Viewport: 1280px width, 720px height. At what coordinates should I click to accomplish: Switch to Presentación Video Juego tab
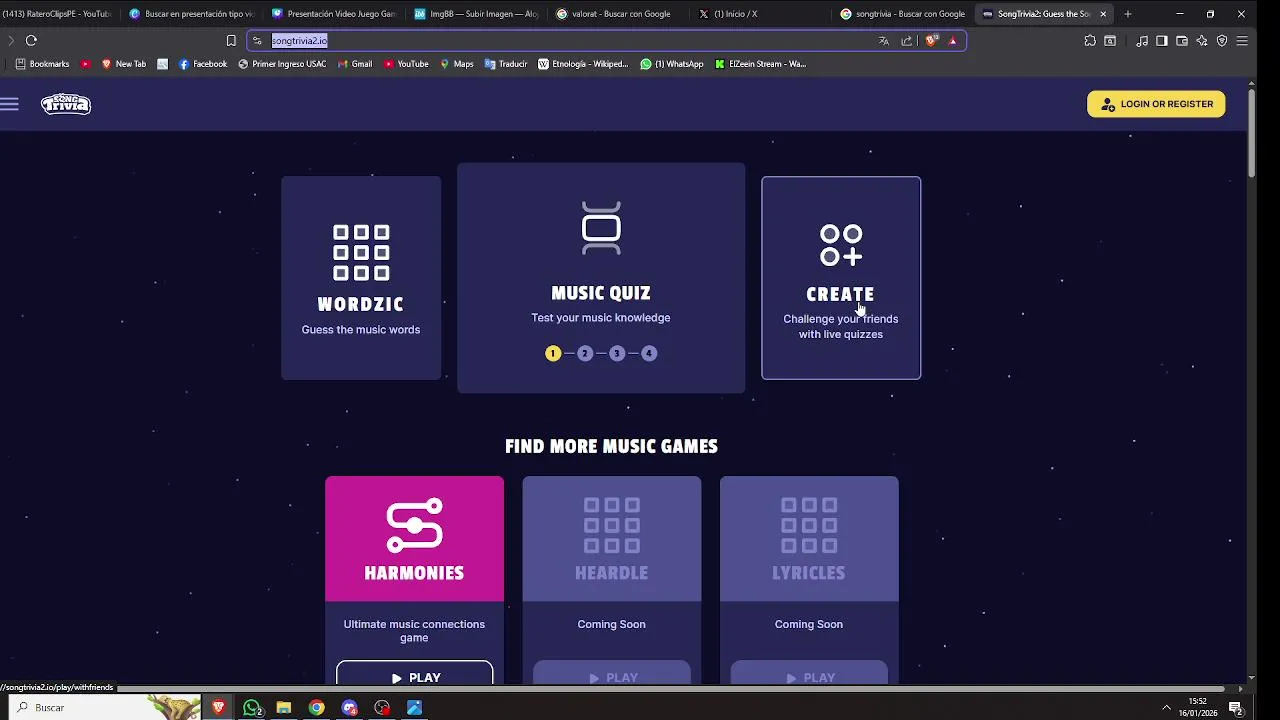335,14
